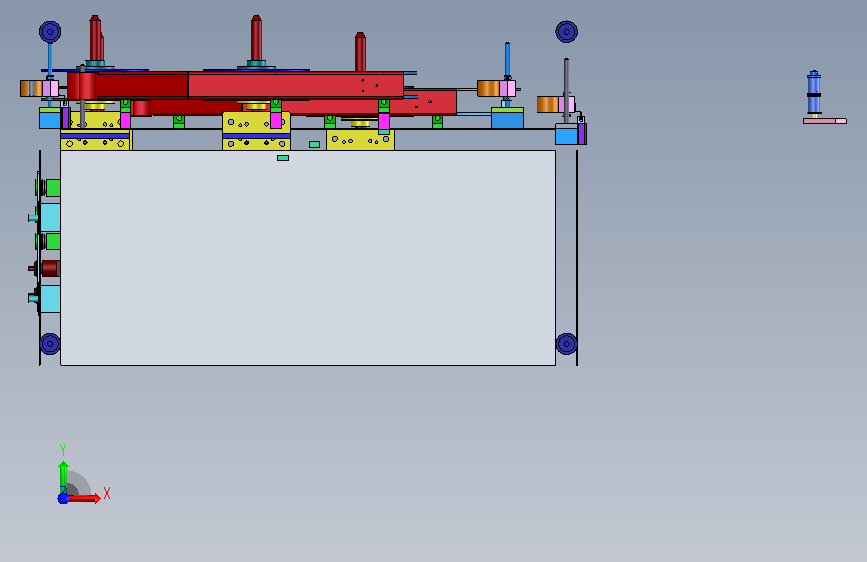Select the purple block at the right edge
Screen dimensions: 867x562
click(x=582, y=134)
